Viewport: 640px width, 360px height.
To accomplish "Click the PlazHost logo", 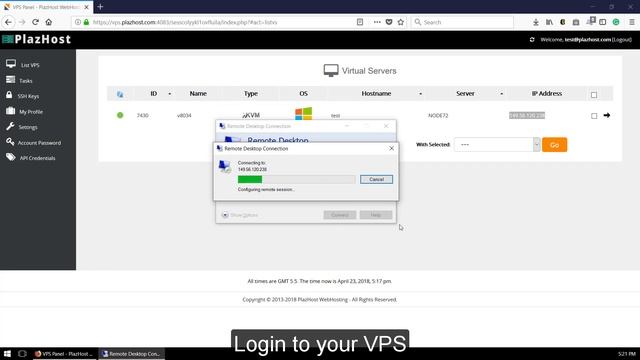I will [x=37, y=39].
